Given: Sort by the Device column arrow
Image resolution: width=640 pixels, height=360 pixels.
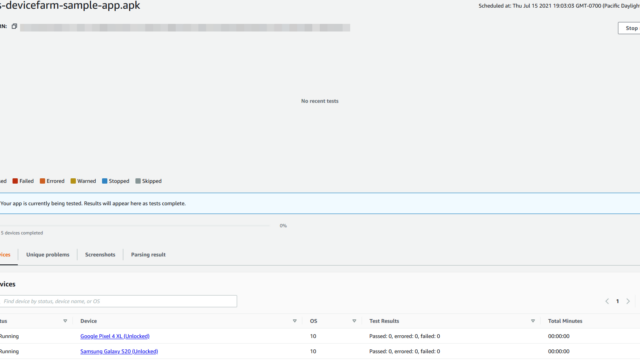Looking at the screenshot, I should [294, 321].
